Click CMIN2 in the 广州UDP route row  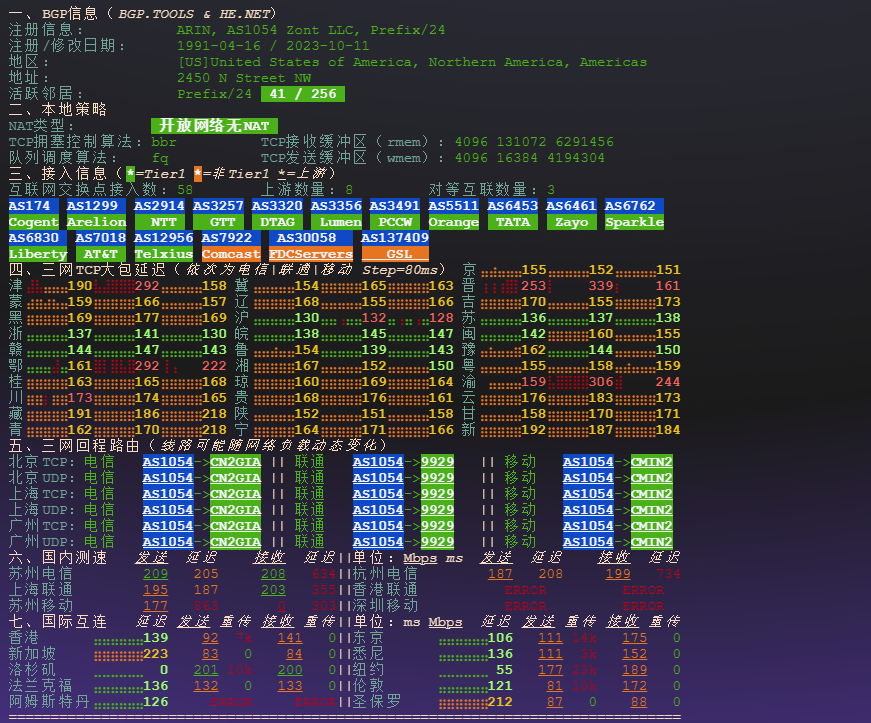coord(651,542)
